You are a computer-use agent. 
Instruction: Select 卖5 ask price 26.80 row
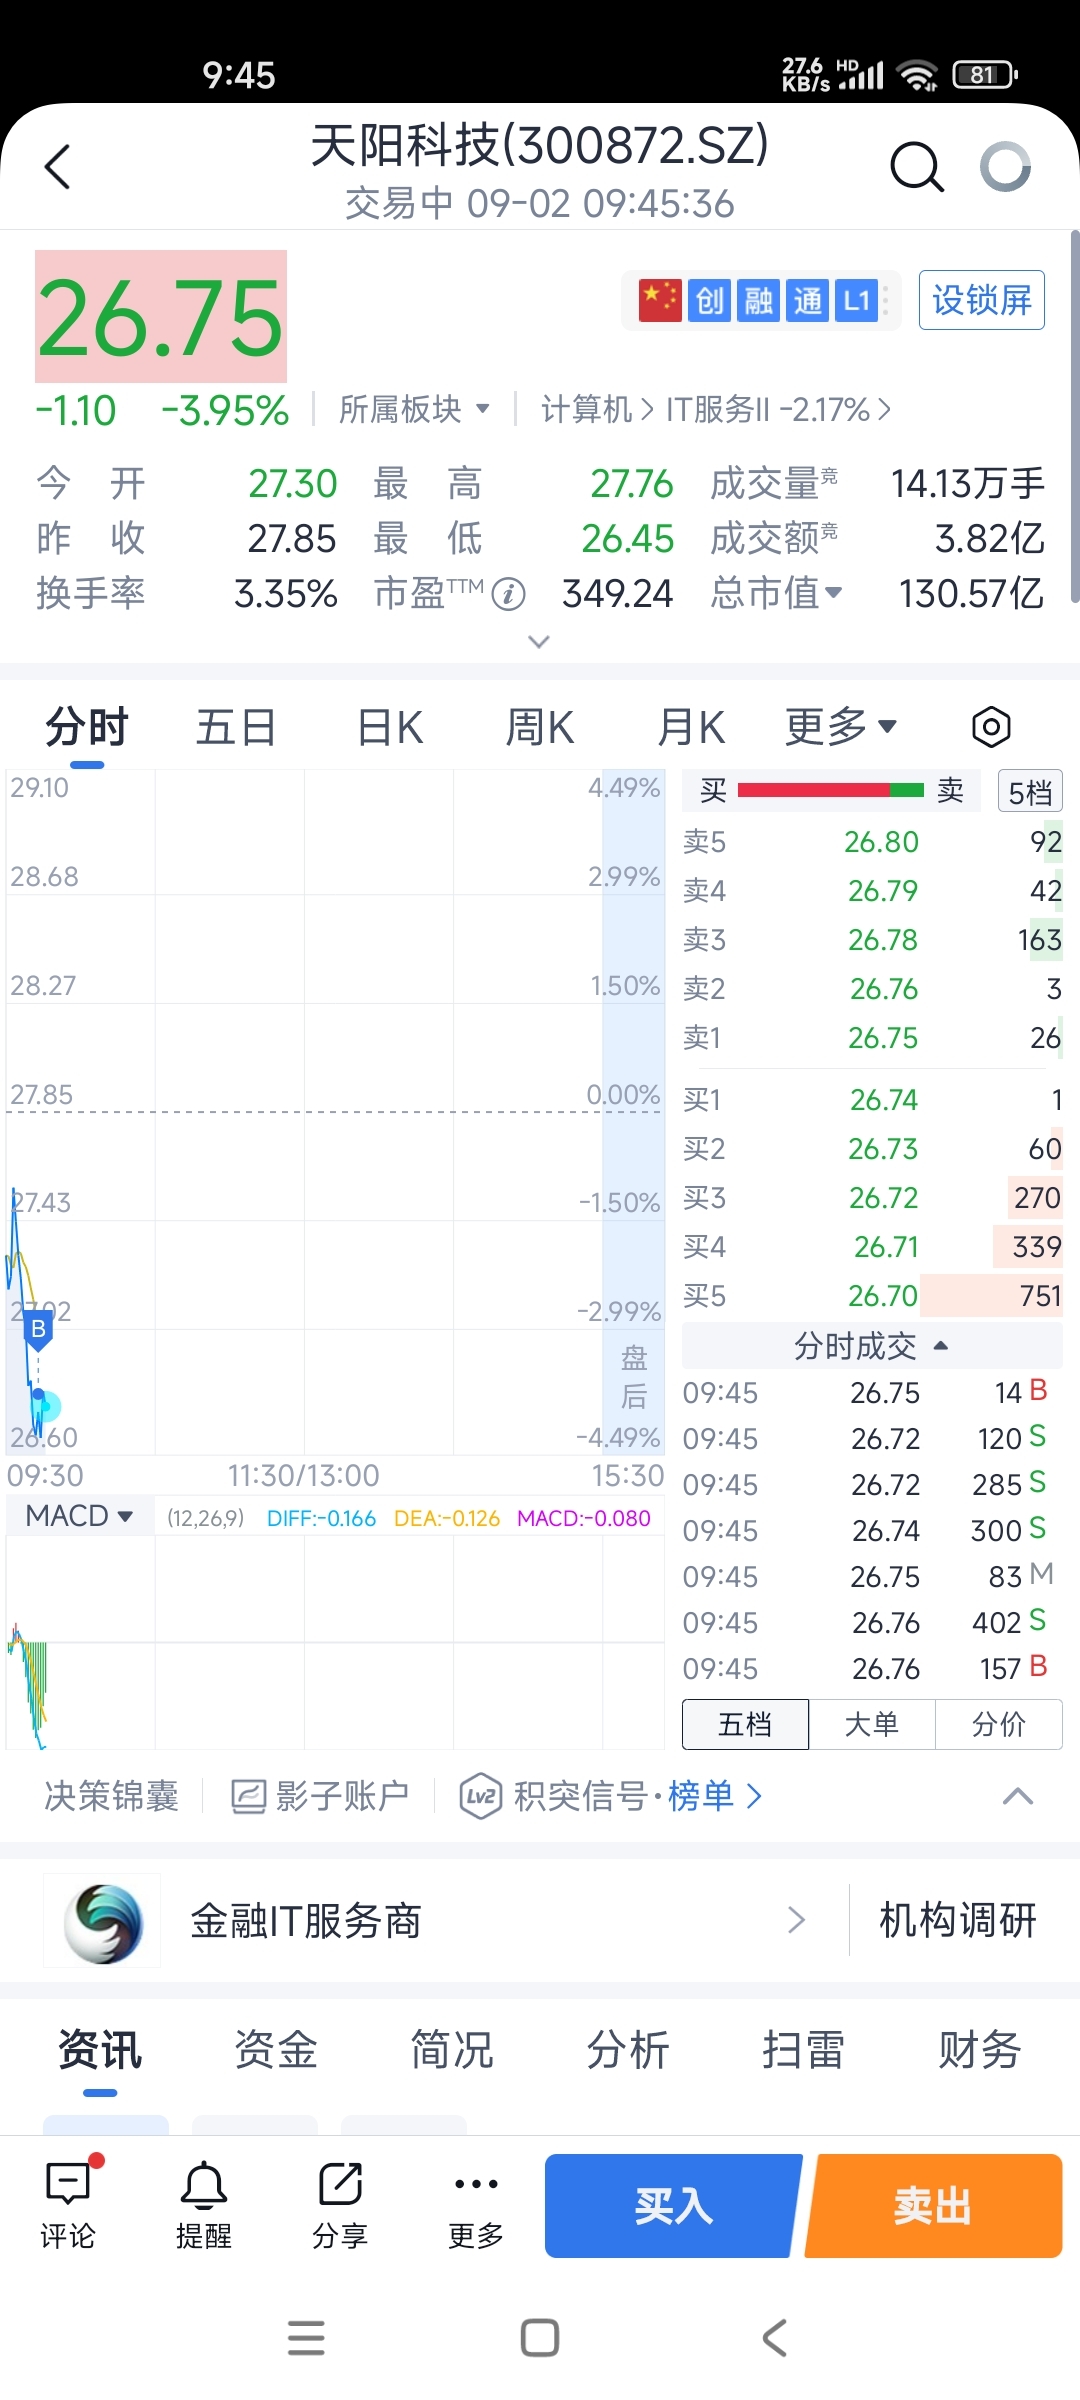(872, 842)
